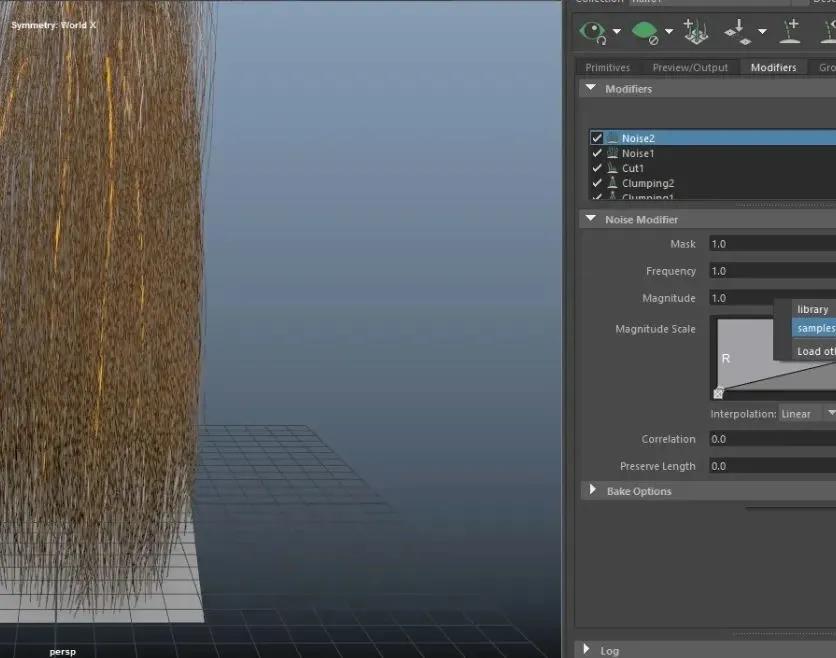Collapse the Noise Modifier section
The height and width of the screenshot is (658, 836).
(x=591, y=219)
